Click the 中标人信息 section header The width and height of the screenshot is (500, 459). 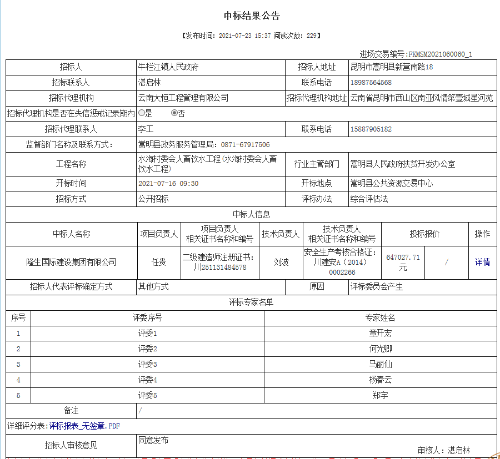click(x=251, y=214)
